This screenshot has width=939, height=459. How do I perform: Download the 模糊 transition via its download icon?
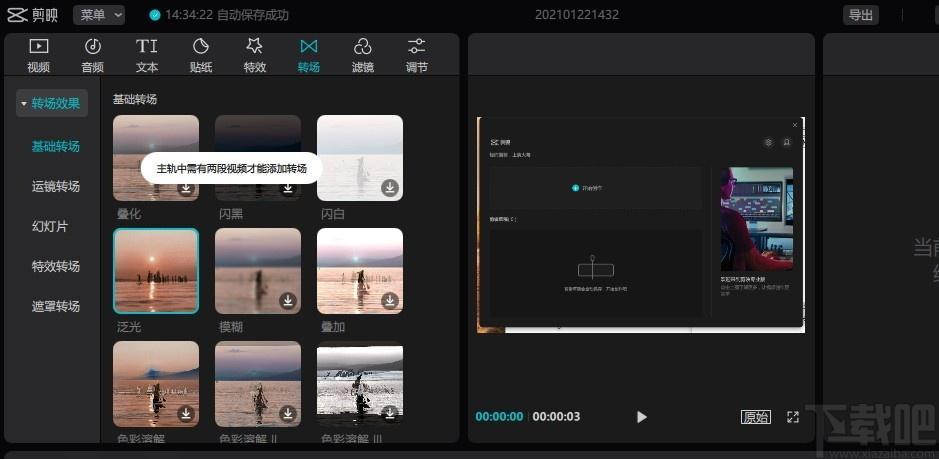coord(288,301)
